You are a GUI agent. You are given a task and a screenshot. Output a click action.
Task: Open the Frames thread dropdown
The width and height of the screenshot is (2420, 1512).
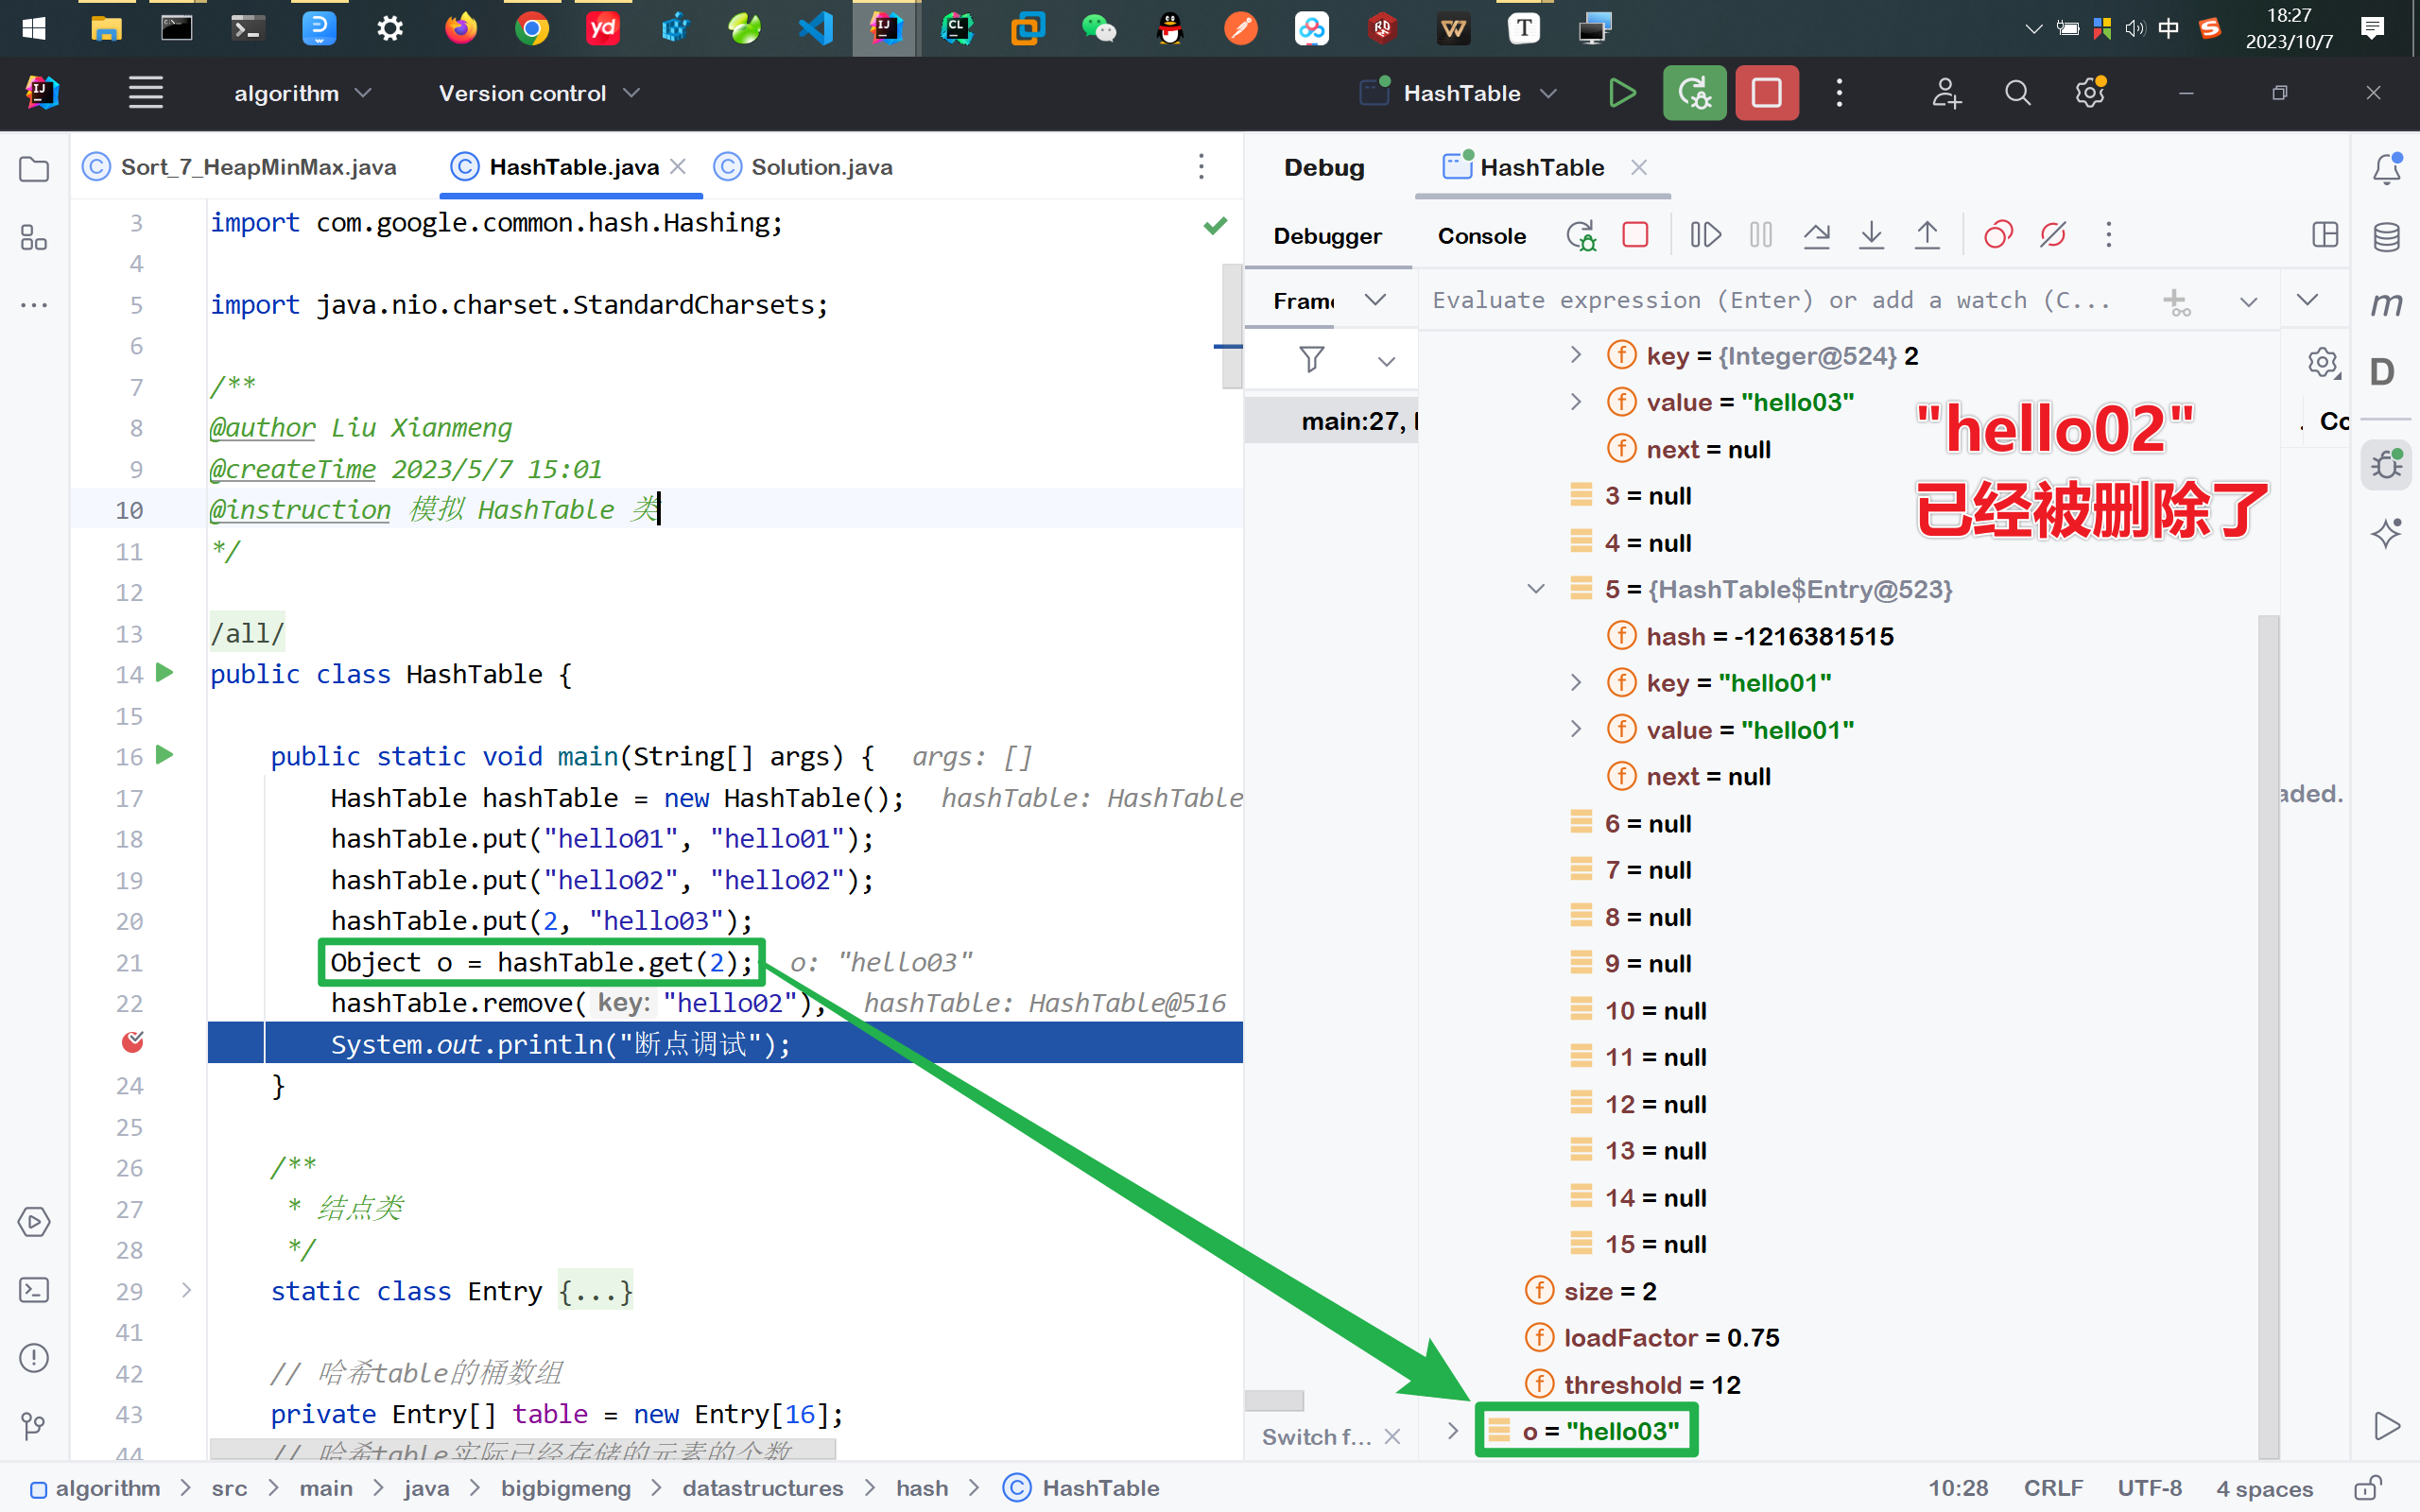click(1376, 300)
